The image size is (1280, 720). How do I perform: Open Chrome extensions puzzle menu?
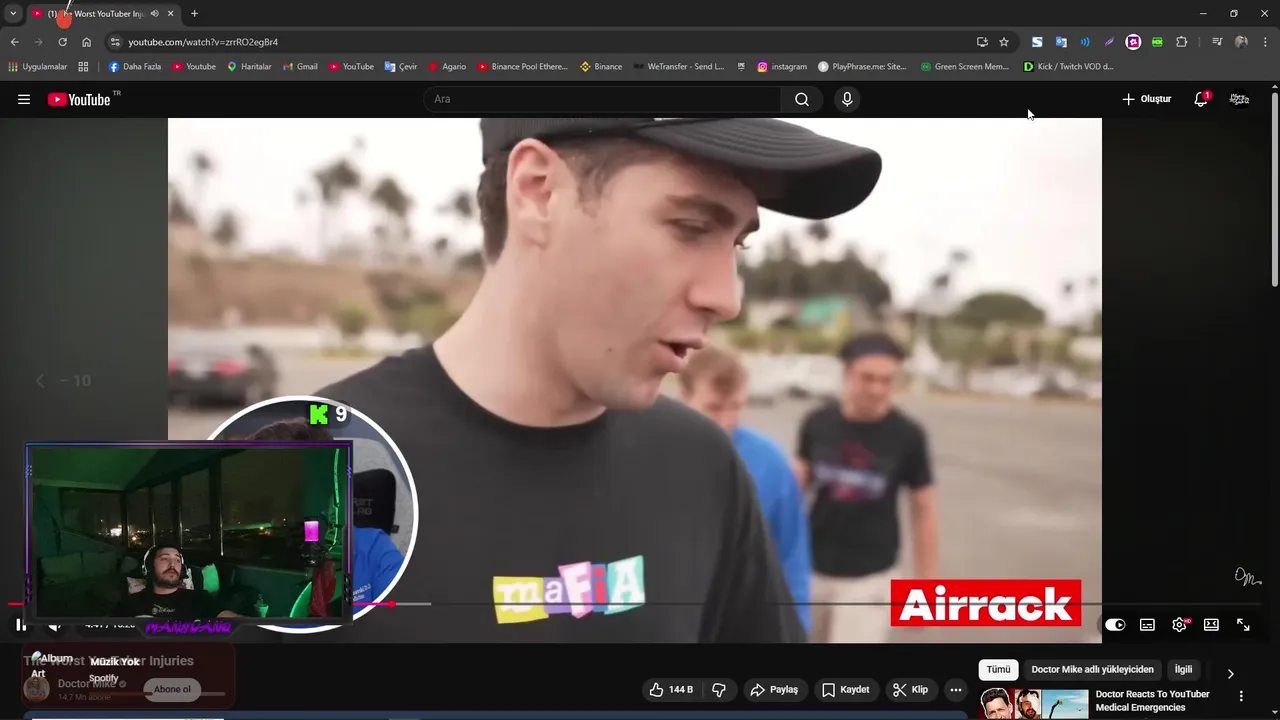[x=1181, y=42]
